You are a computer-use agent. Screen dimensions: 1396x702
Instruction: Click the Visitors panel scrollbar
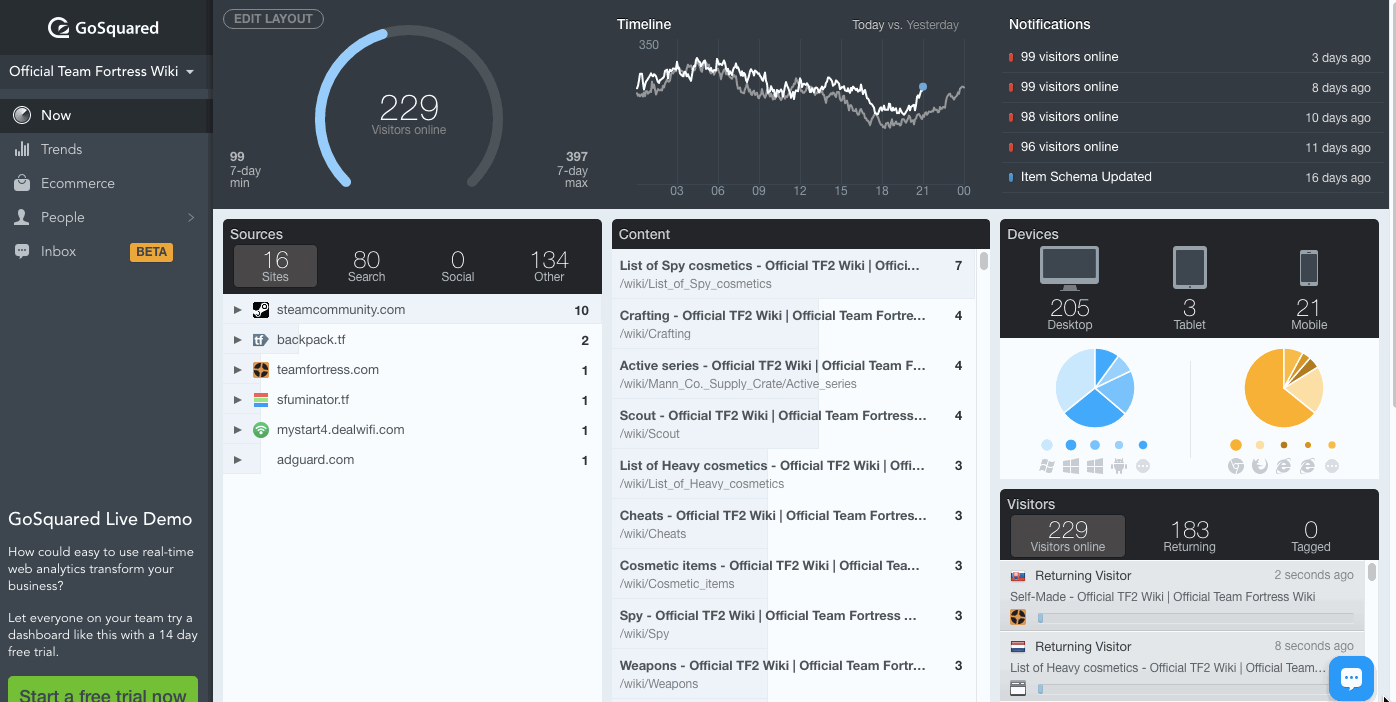click(1372, 572)
